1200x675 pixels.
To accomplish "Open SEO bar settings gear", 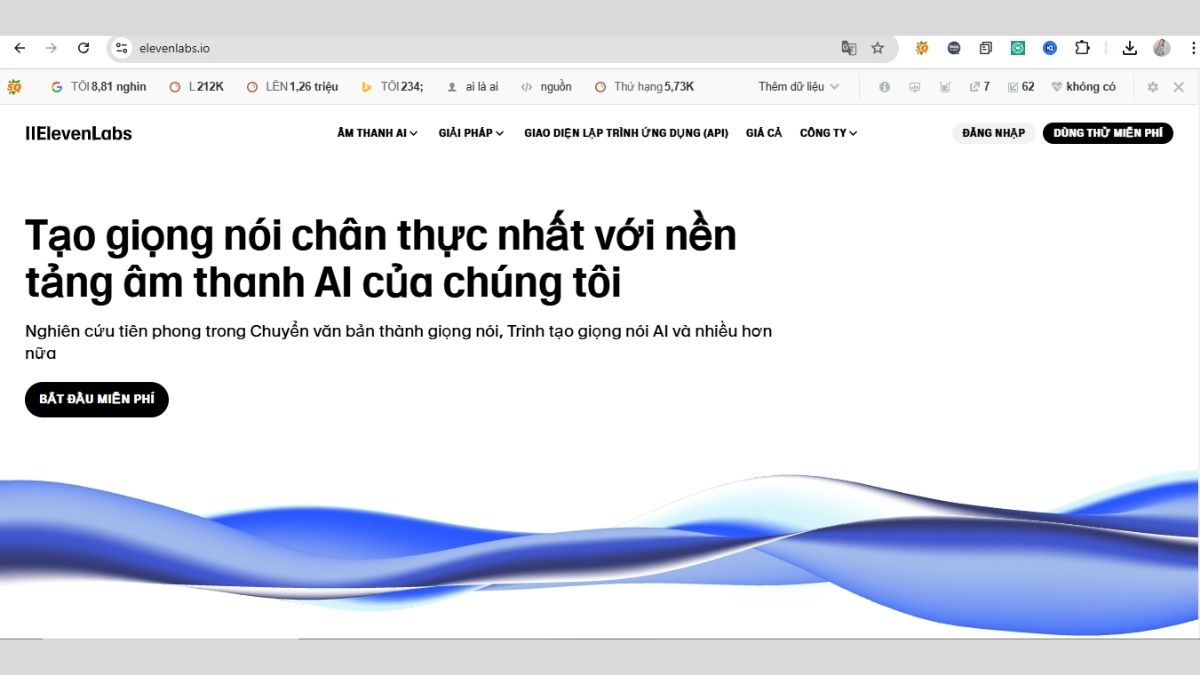I will point(1152,87).
